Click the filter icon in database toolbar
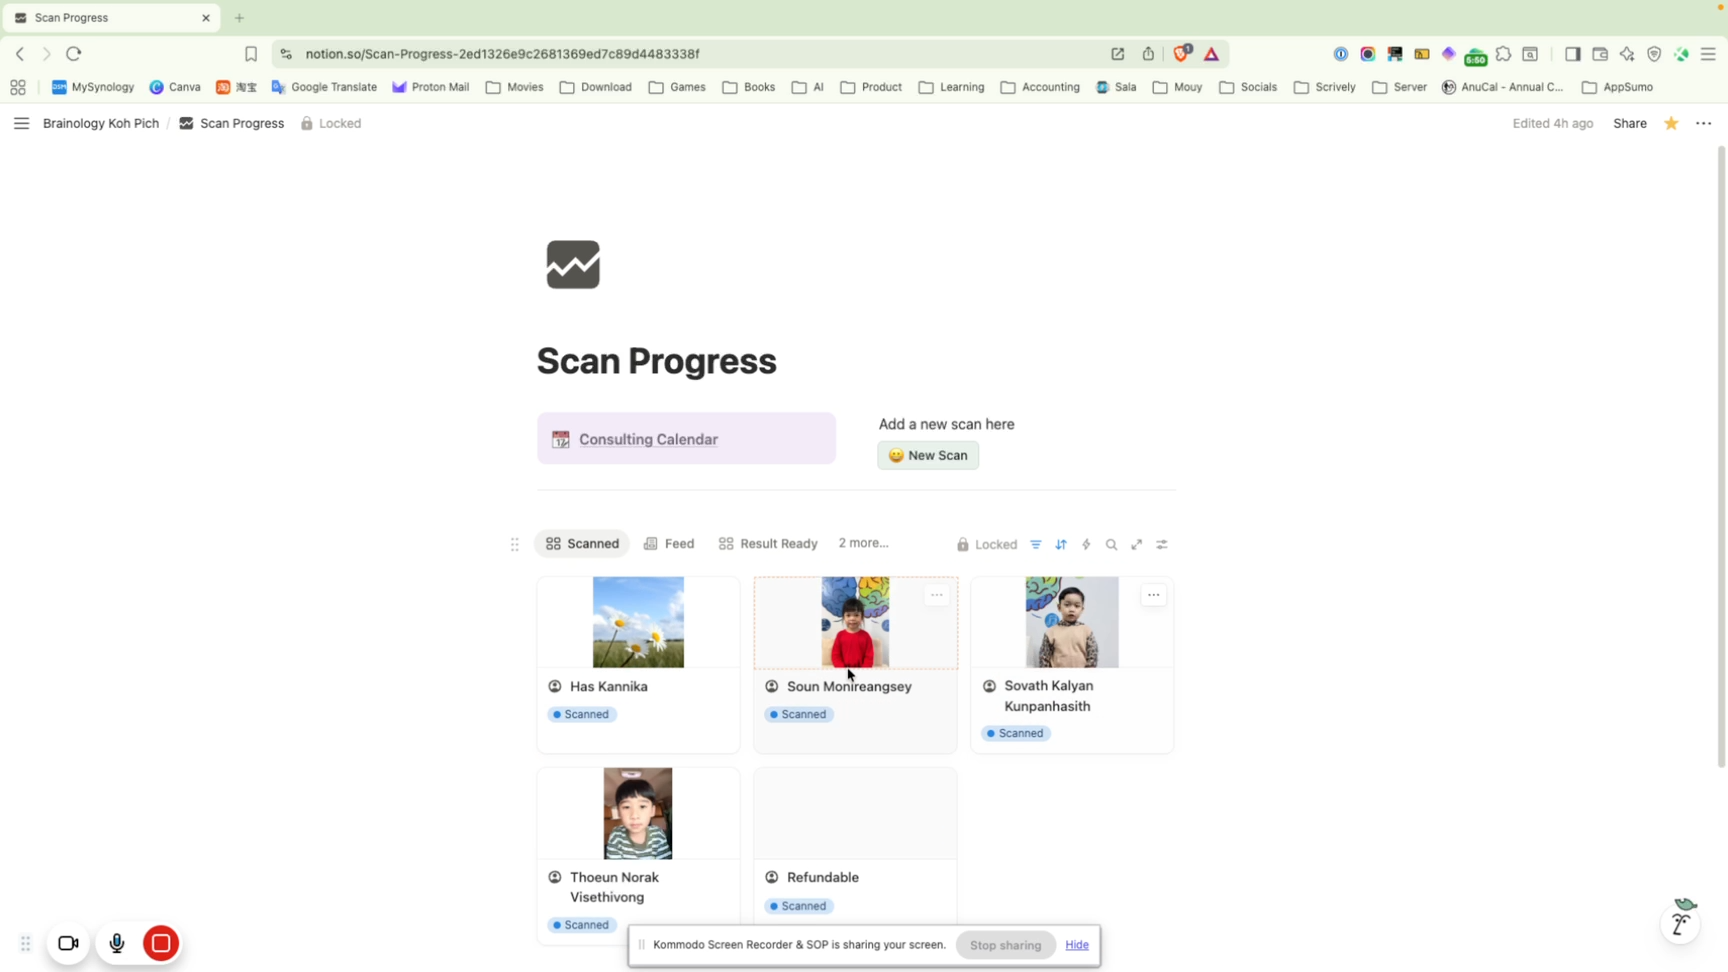 (1036, 544)
